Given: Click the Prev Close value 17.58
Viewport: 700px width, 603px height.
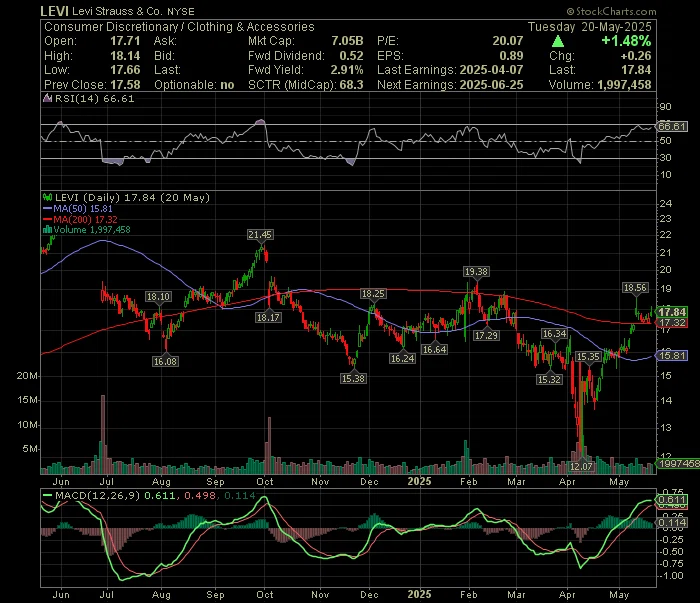Looking at the screenshot, I should click(x=125, y=85).
